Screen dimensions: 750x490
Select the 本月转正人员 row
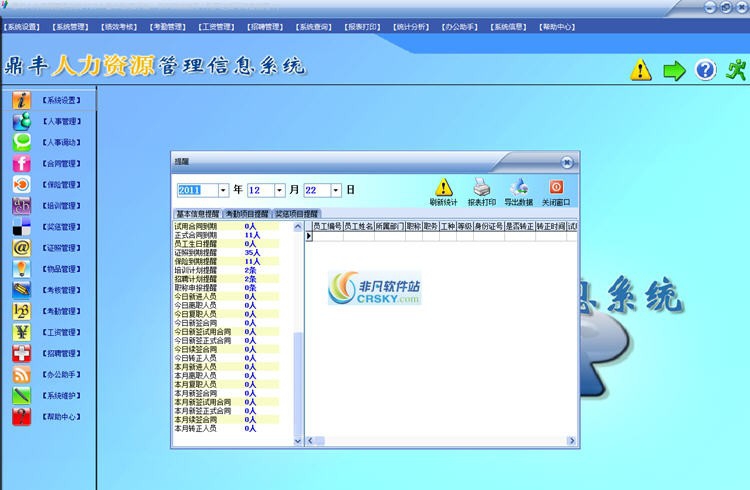226,428
